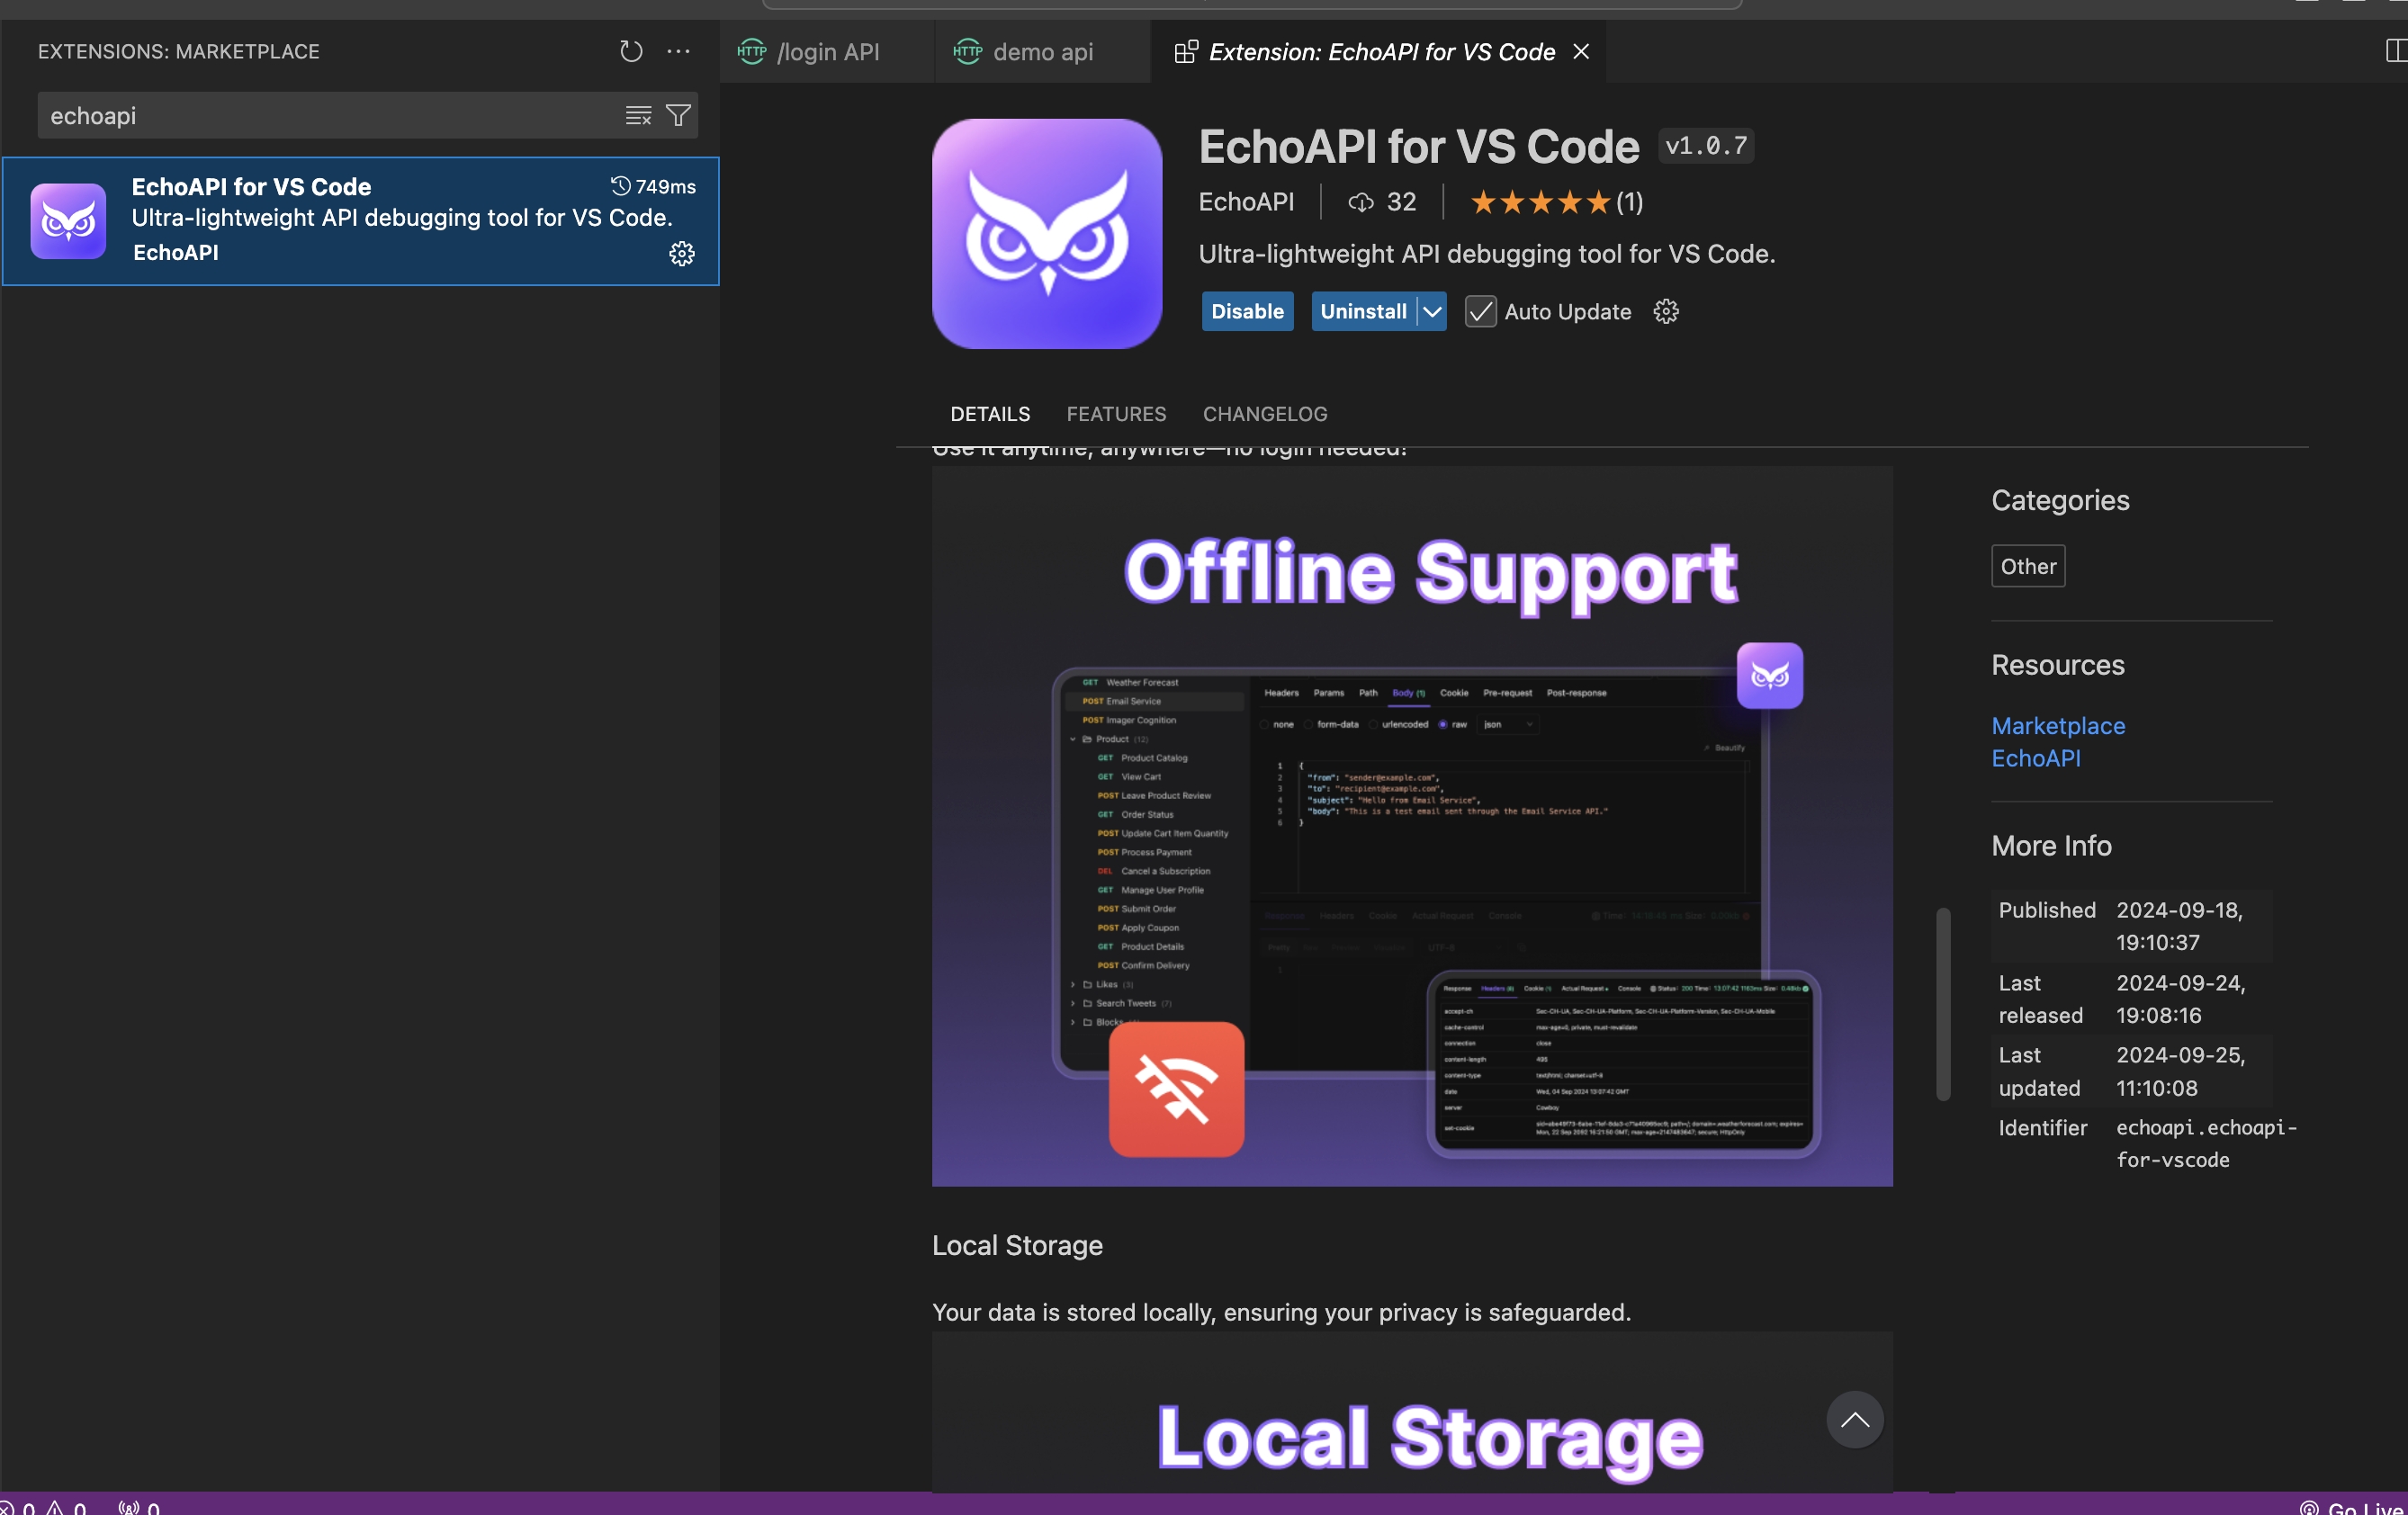Click the extension details vertical scrollbar

click(1943, 1003)
